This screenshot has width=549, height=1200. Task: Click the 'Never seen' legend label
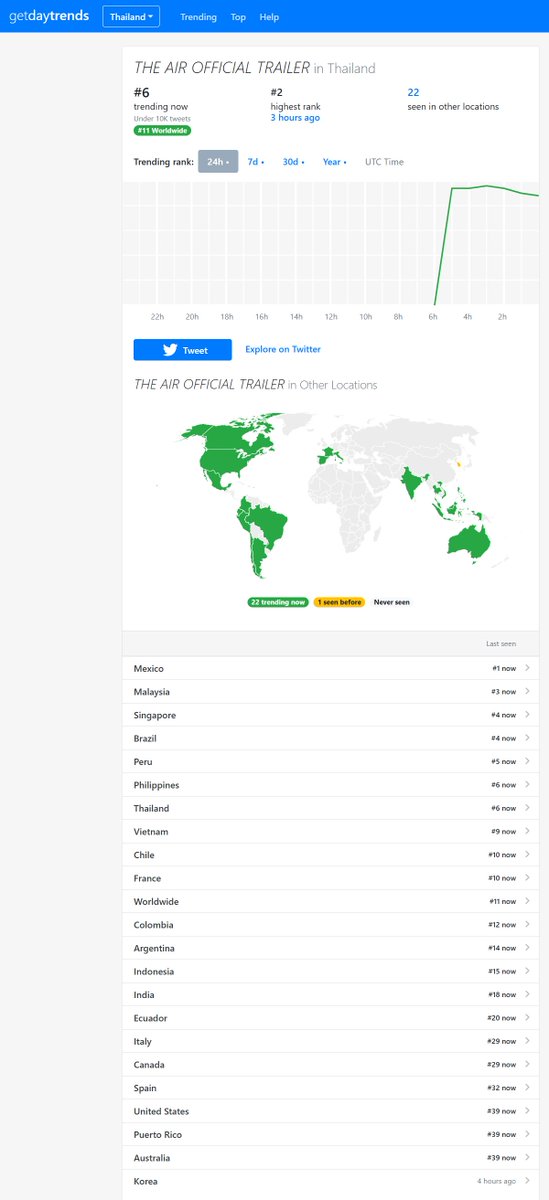392,602
